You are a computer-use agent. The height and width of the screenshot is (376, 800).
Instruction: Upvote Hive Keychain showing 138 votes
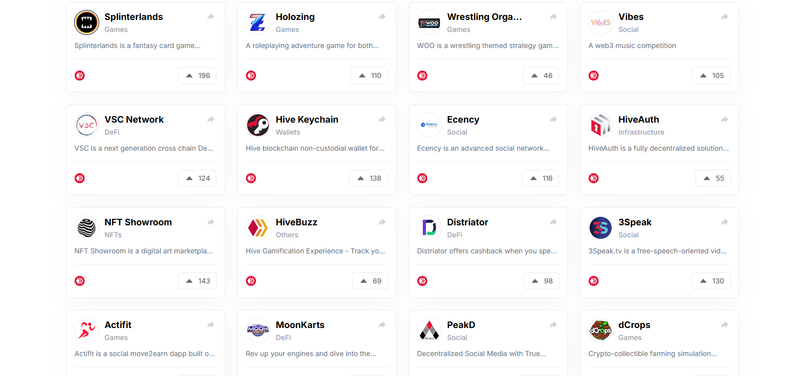[368, 178]
